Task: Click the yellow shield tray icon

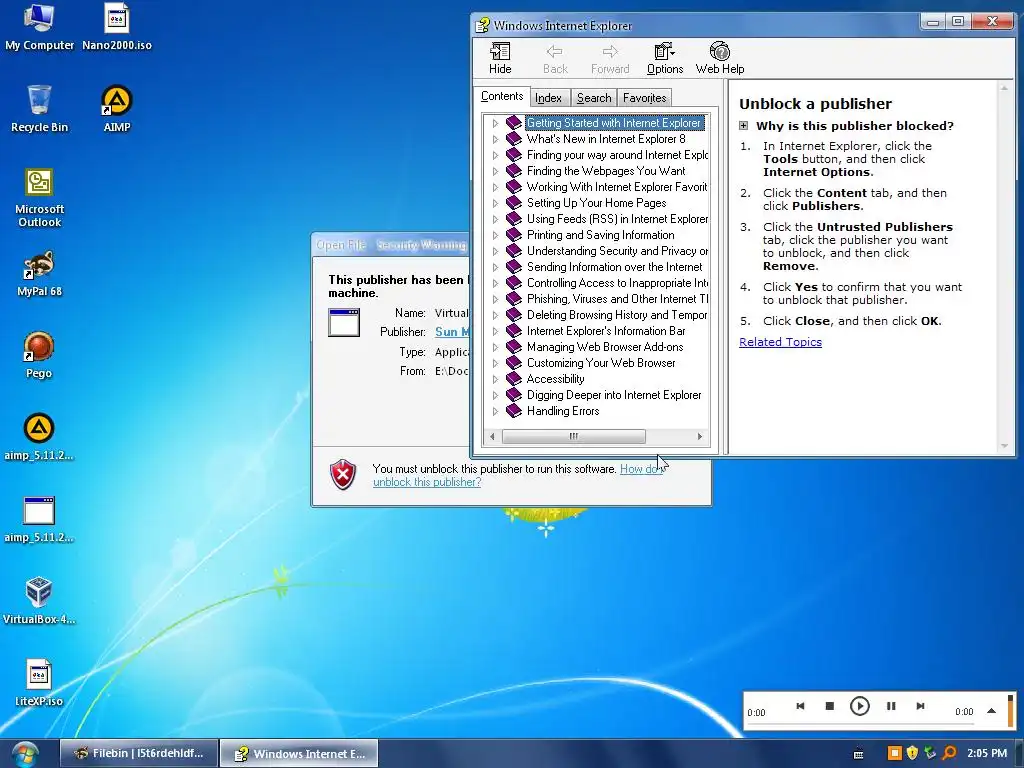Action: pos(912,753)
